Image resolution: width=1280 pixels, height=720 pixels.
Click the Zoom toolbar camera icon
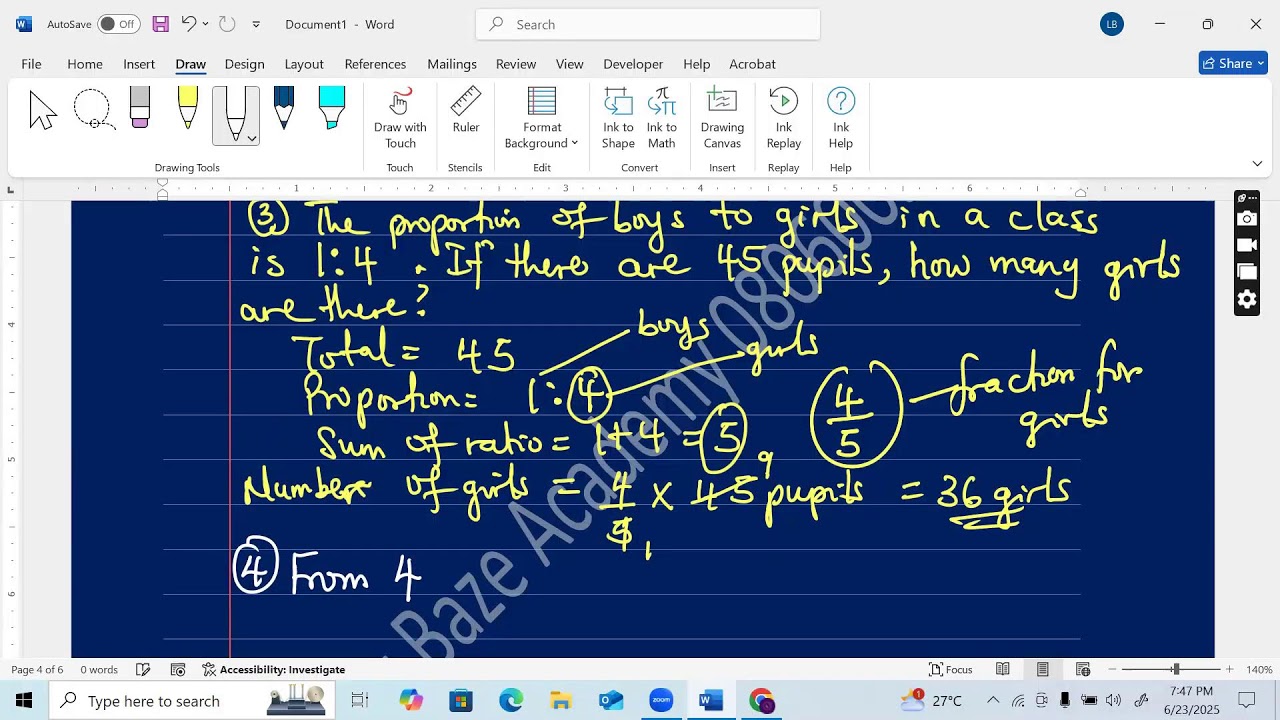(x=1246, y=218)
